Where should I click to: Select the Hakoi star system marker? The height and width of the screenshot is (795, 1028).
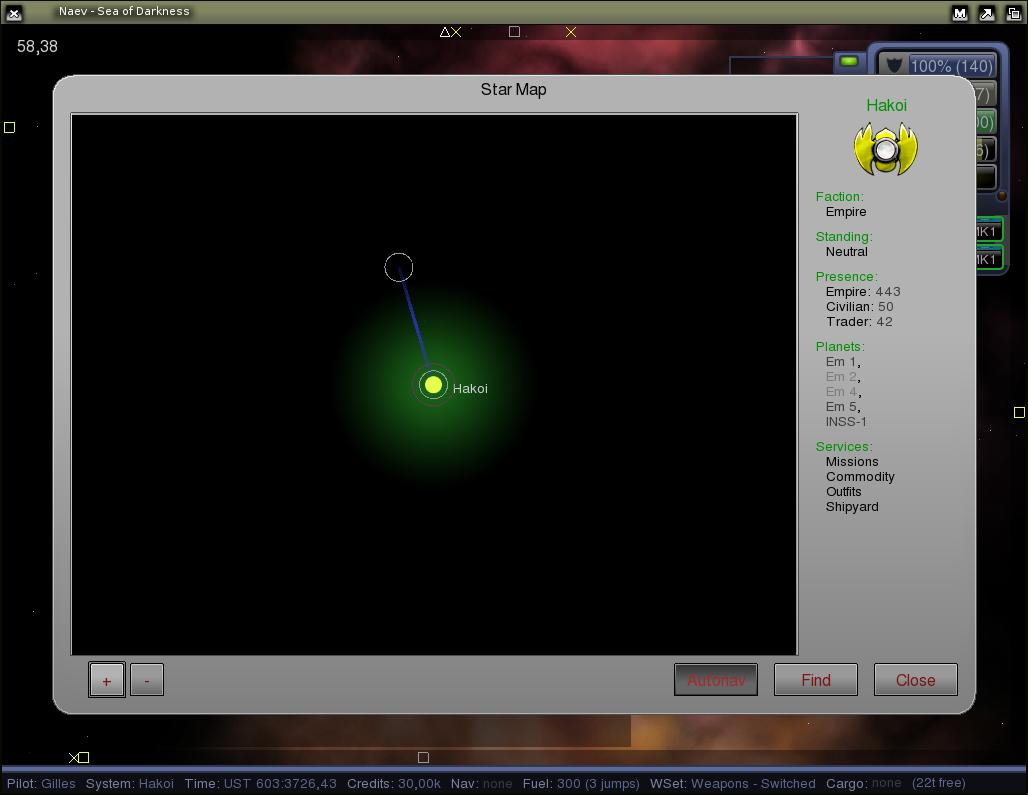(433, 385)
